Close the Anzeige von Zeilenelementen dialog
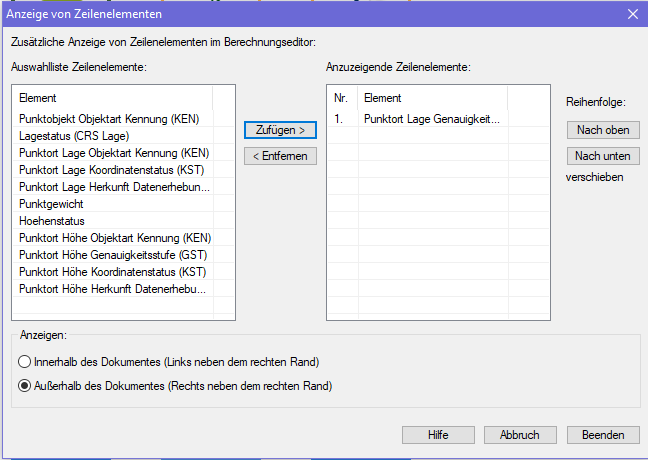 632,14
